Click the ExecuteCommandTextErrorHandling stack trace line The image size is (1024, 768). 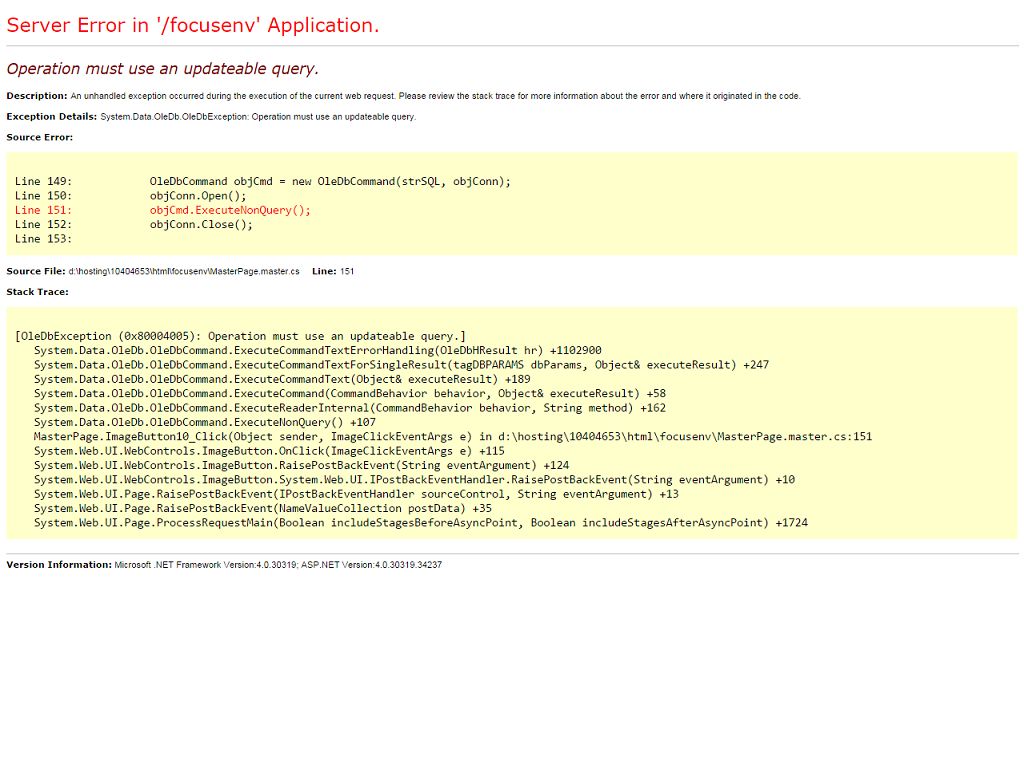point(317,351)
